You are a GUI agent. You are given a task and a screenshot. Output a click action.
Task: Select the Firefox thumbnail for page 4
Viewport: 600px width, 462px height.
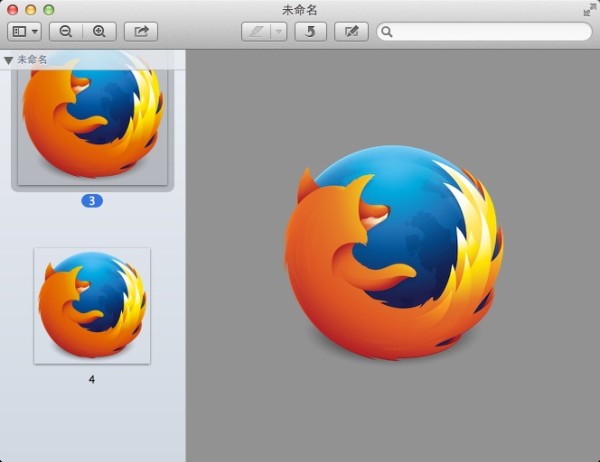[92, 305]
